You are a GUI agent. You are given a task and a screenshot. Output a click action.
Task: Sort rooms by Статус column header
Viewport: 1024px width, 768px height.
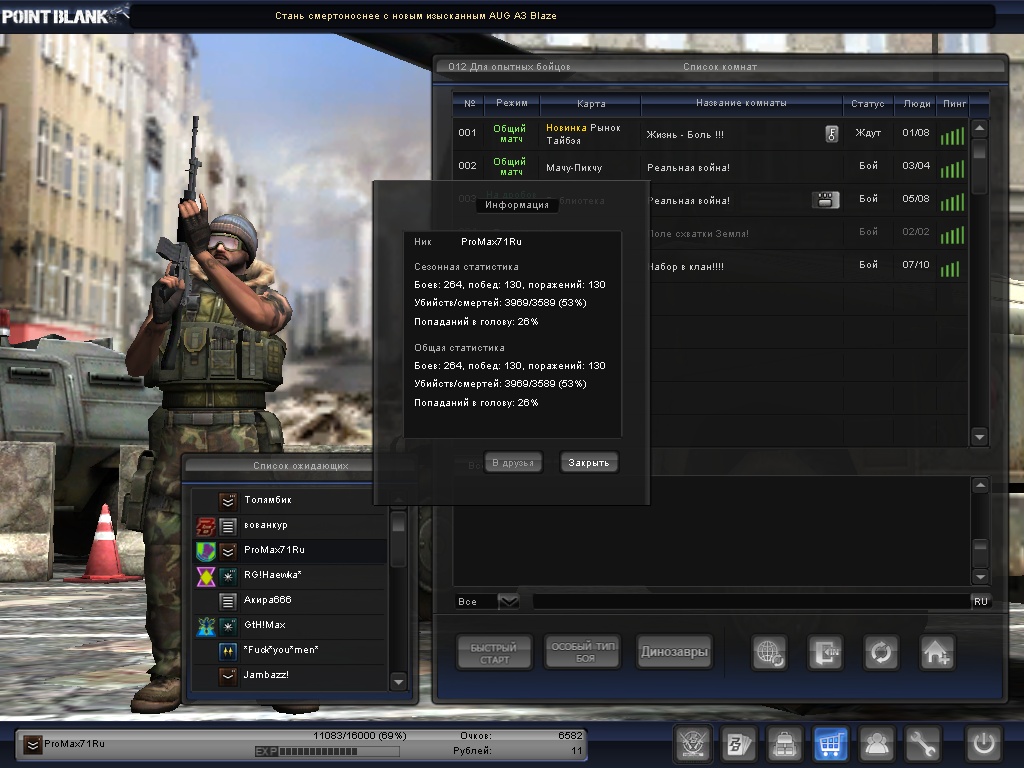867,103
